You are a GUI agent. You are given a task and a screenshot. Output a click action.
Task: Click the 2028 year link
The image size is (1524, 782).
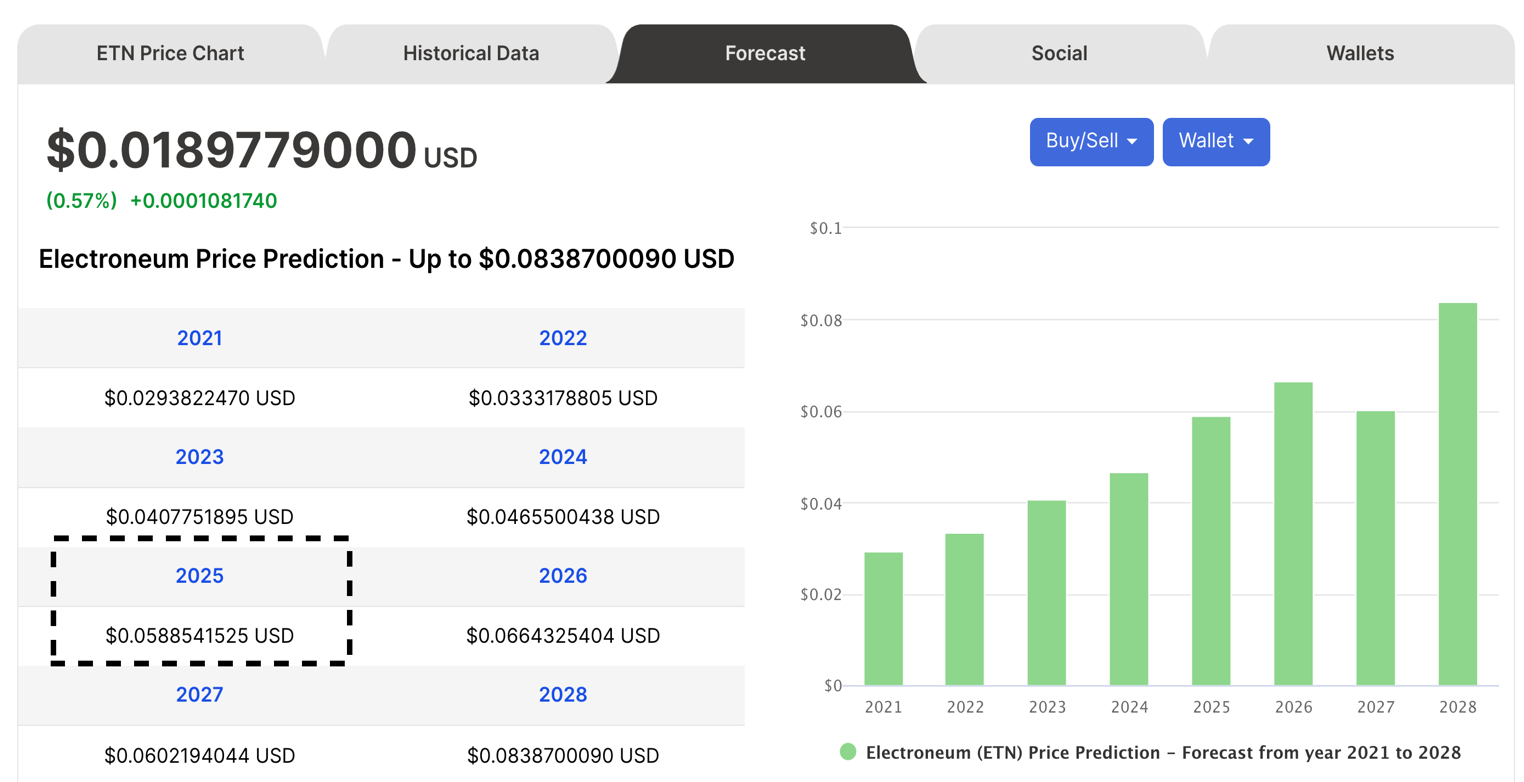click(563, 694)
